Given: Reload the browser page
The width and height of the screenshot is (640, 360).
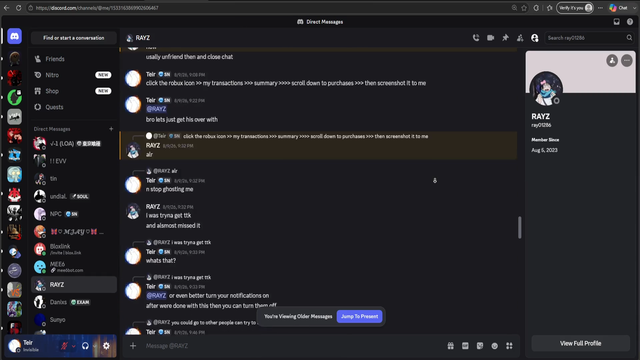Looking at the screenshot, I should [18, 8].
